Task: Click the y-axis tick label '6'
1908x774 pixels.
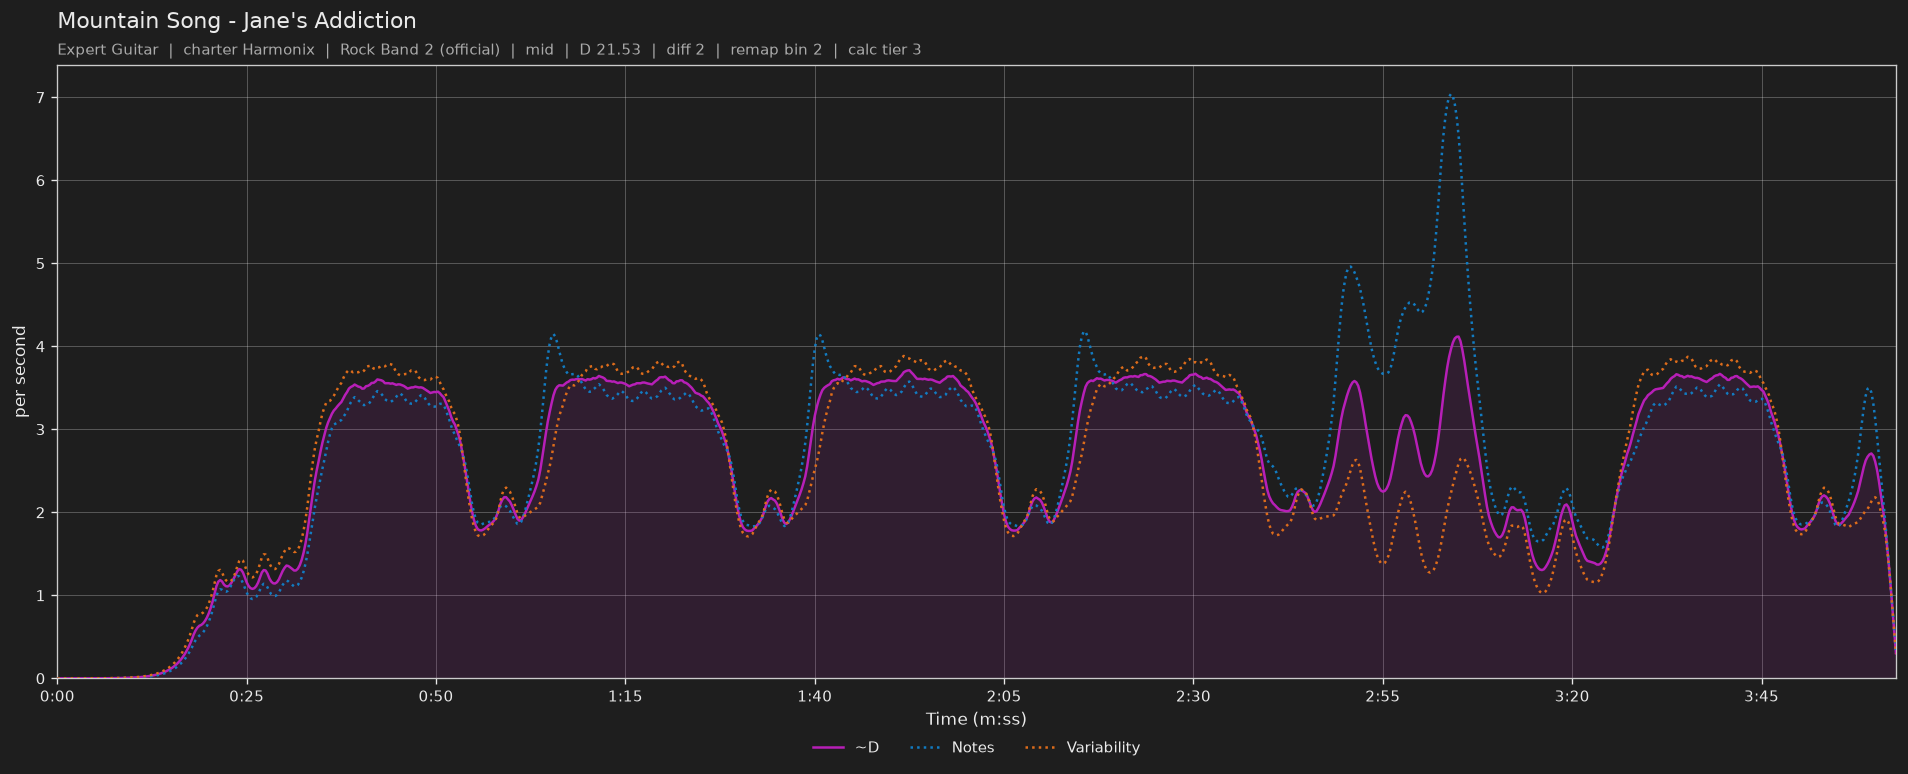Action: [x=42, y=181]
